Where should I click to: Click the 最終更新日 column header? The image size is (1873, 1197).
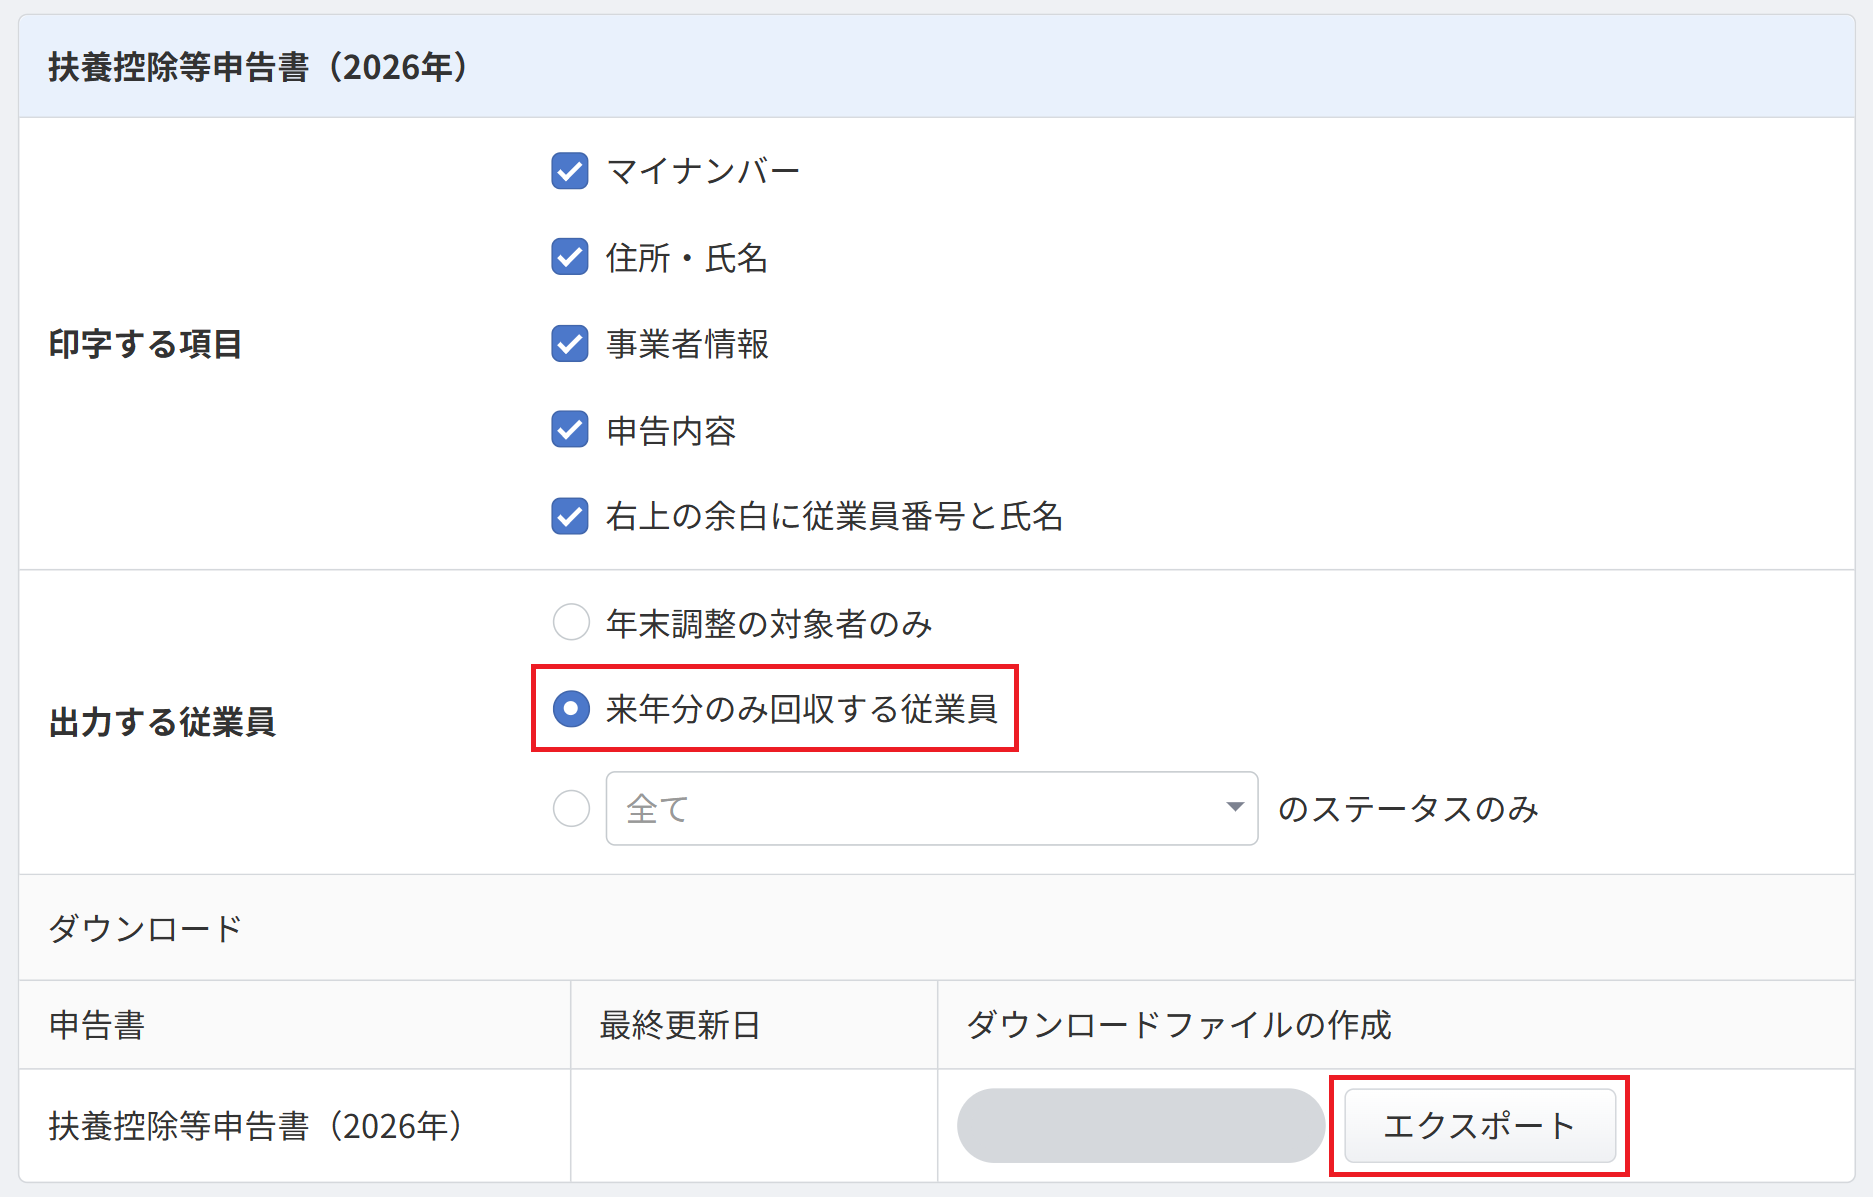point(680,1025)
